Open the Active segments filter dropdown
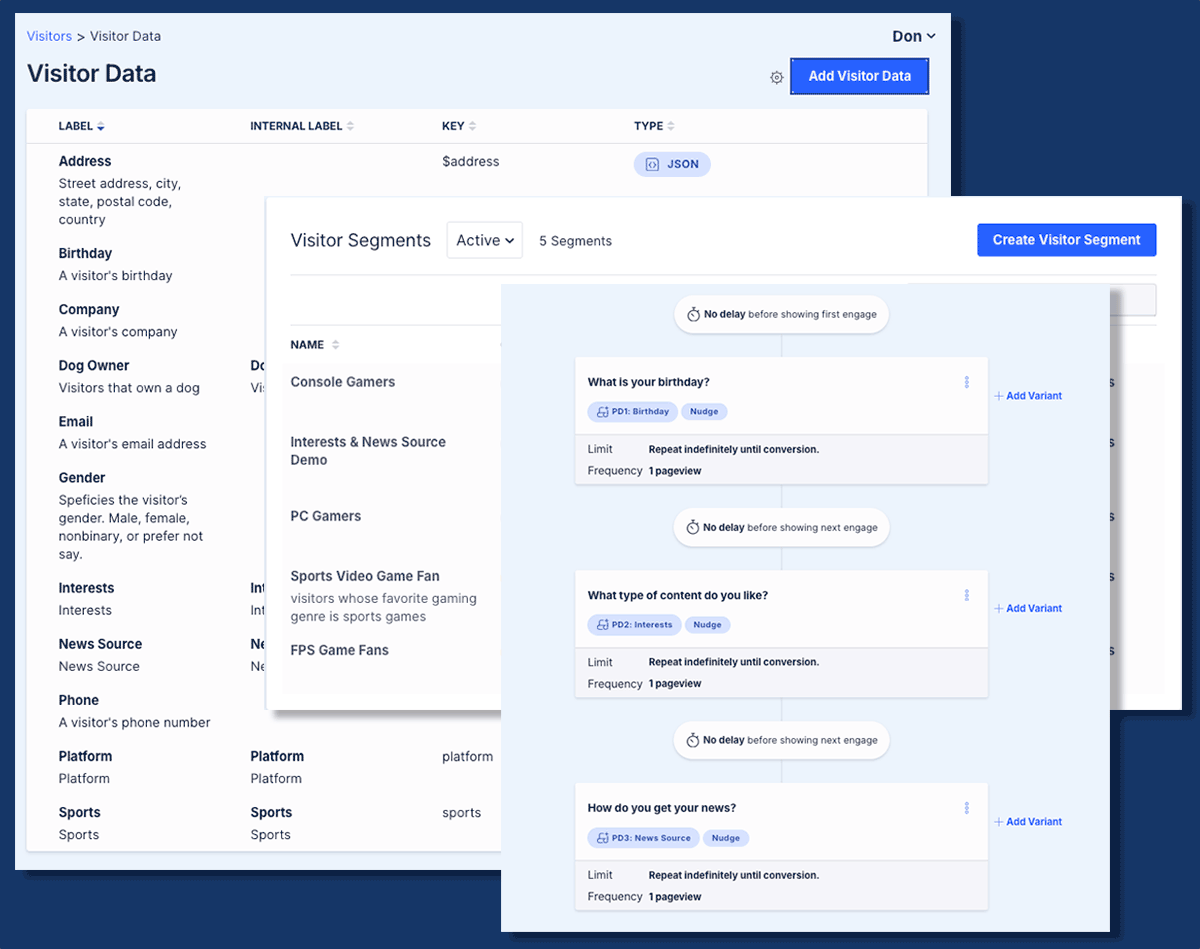The height and width of the screenshot is (949, 1200). tap(485, 240)
